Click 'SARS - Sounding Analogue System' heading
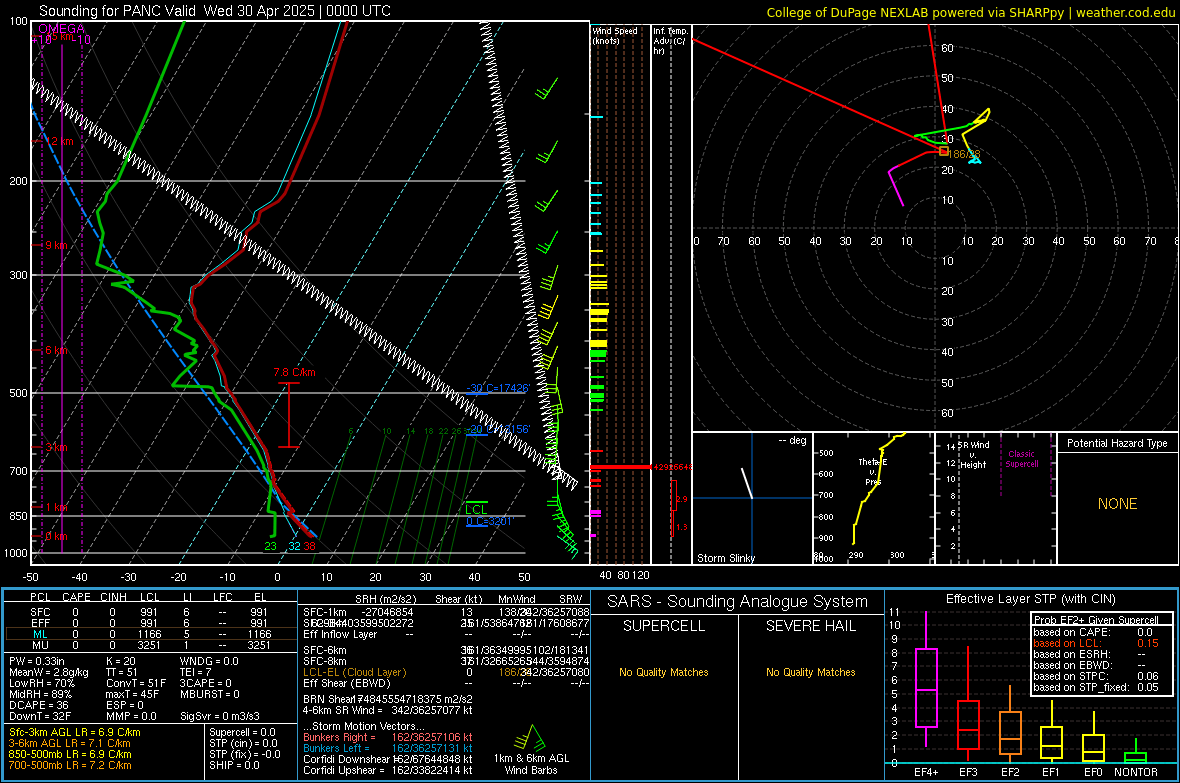 [x=738, y=602]
